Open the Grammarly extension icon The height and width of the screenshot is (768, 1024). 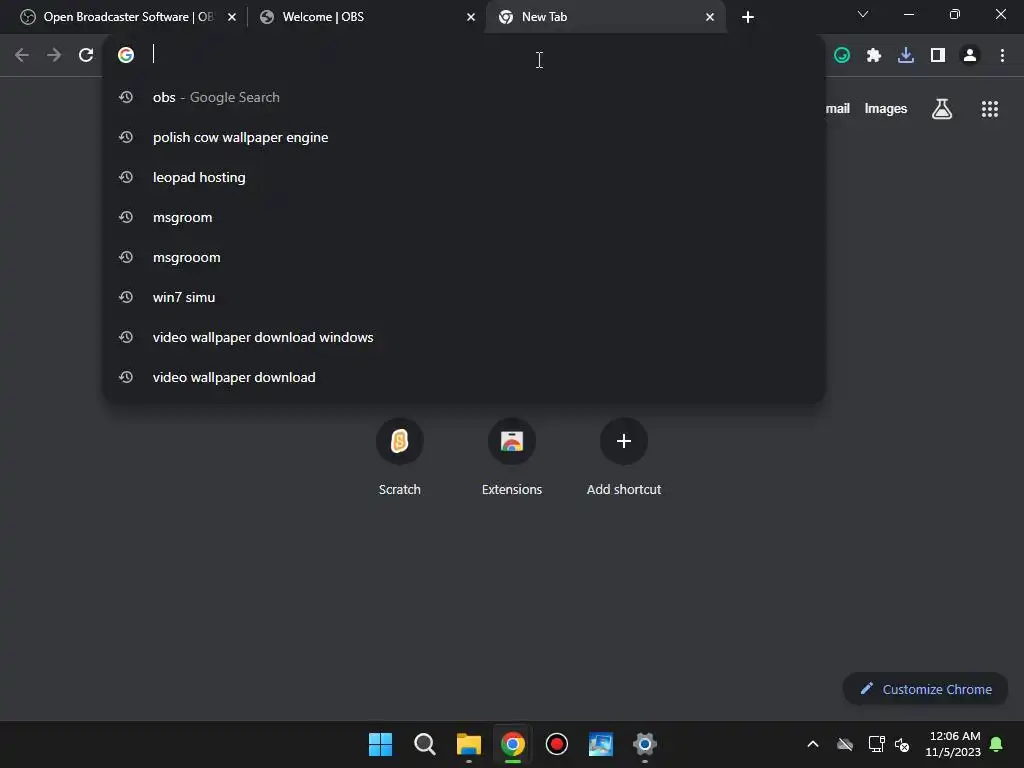tap(842, 56)
